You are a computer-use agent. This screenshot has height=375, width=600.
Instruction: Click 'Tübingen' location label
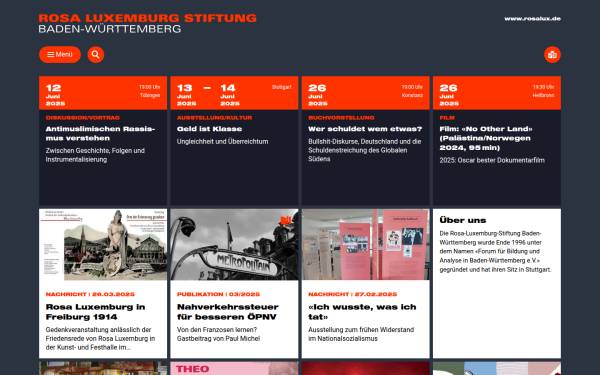click(150, 96)
